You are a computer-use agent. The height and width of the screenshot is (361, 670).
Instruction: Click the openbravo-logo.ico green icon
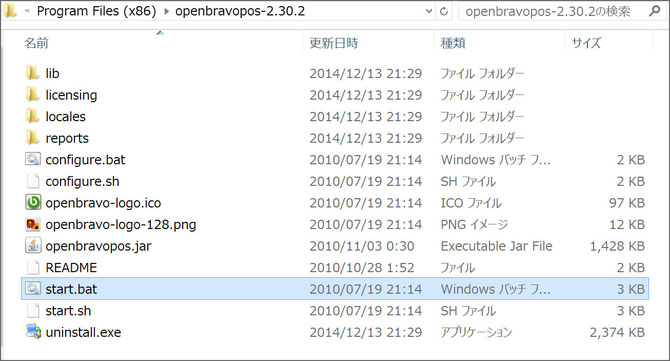[33, 203]
